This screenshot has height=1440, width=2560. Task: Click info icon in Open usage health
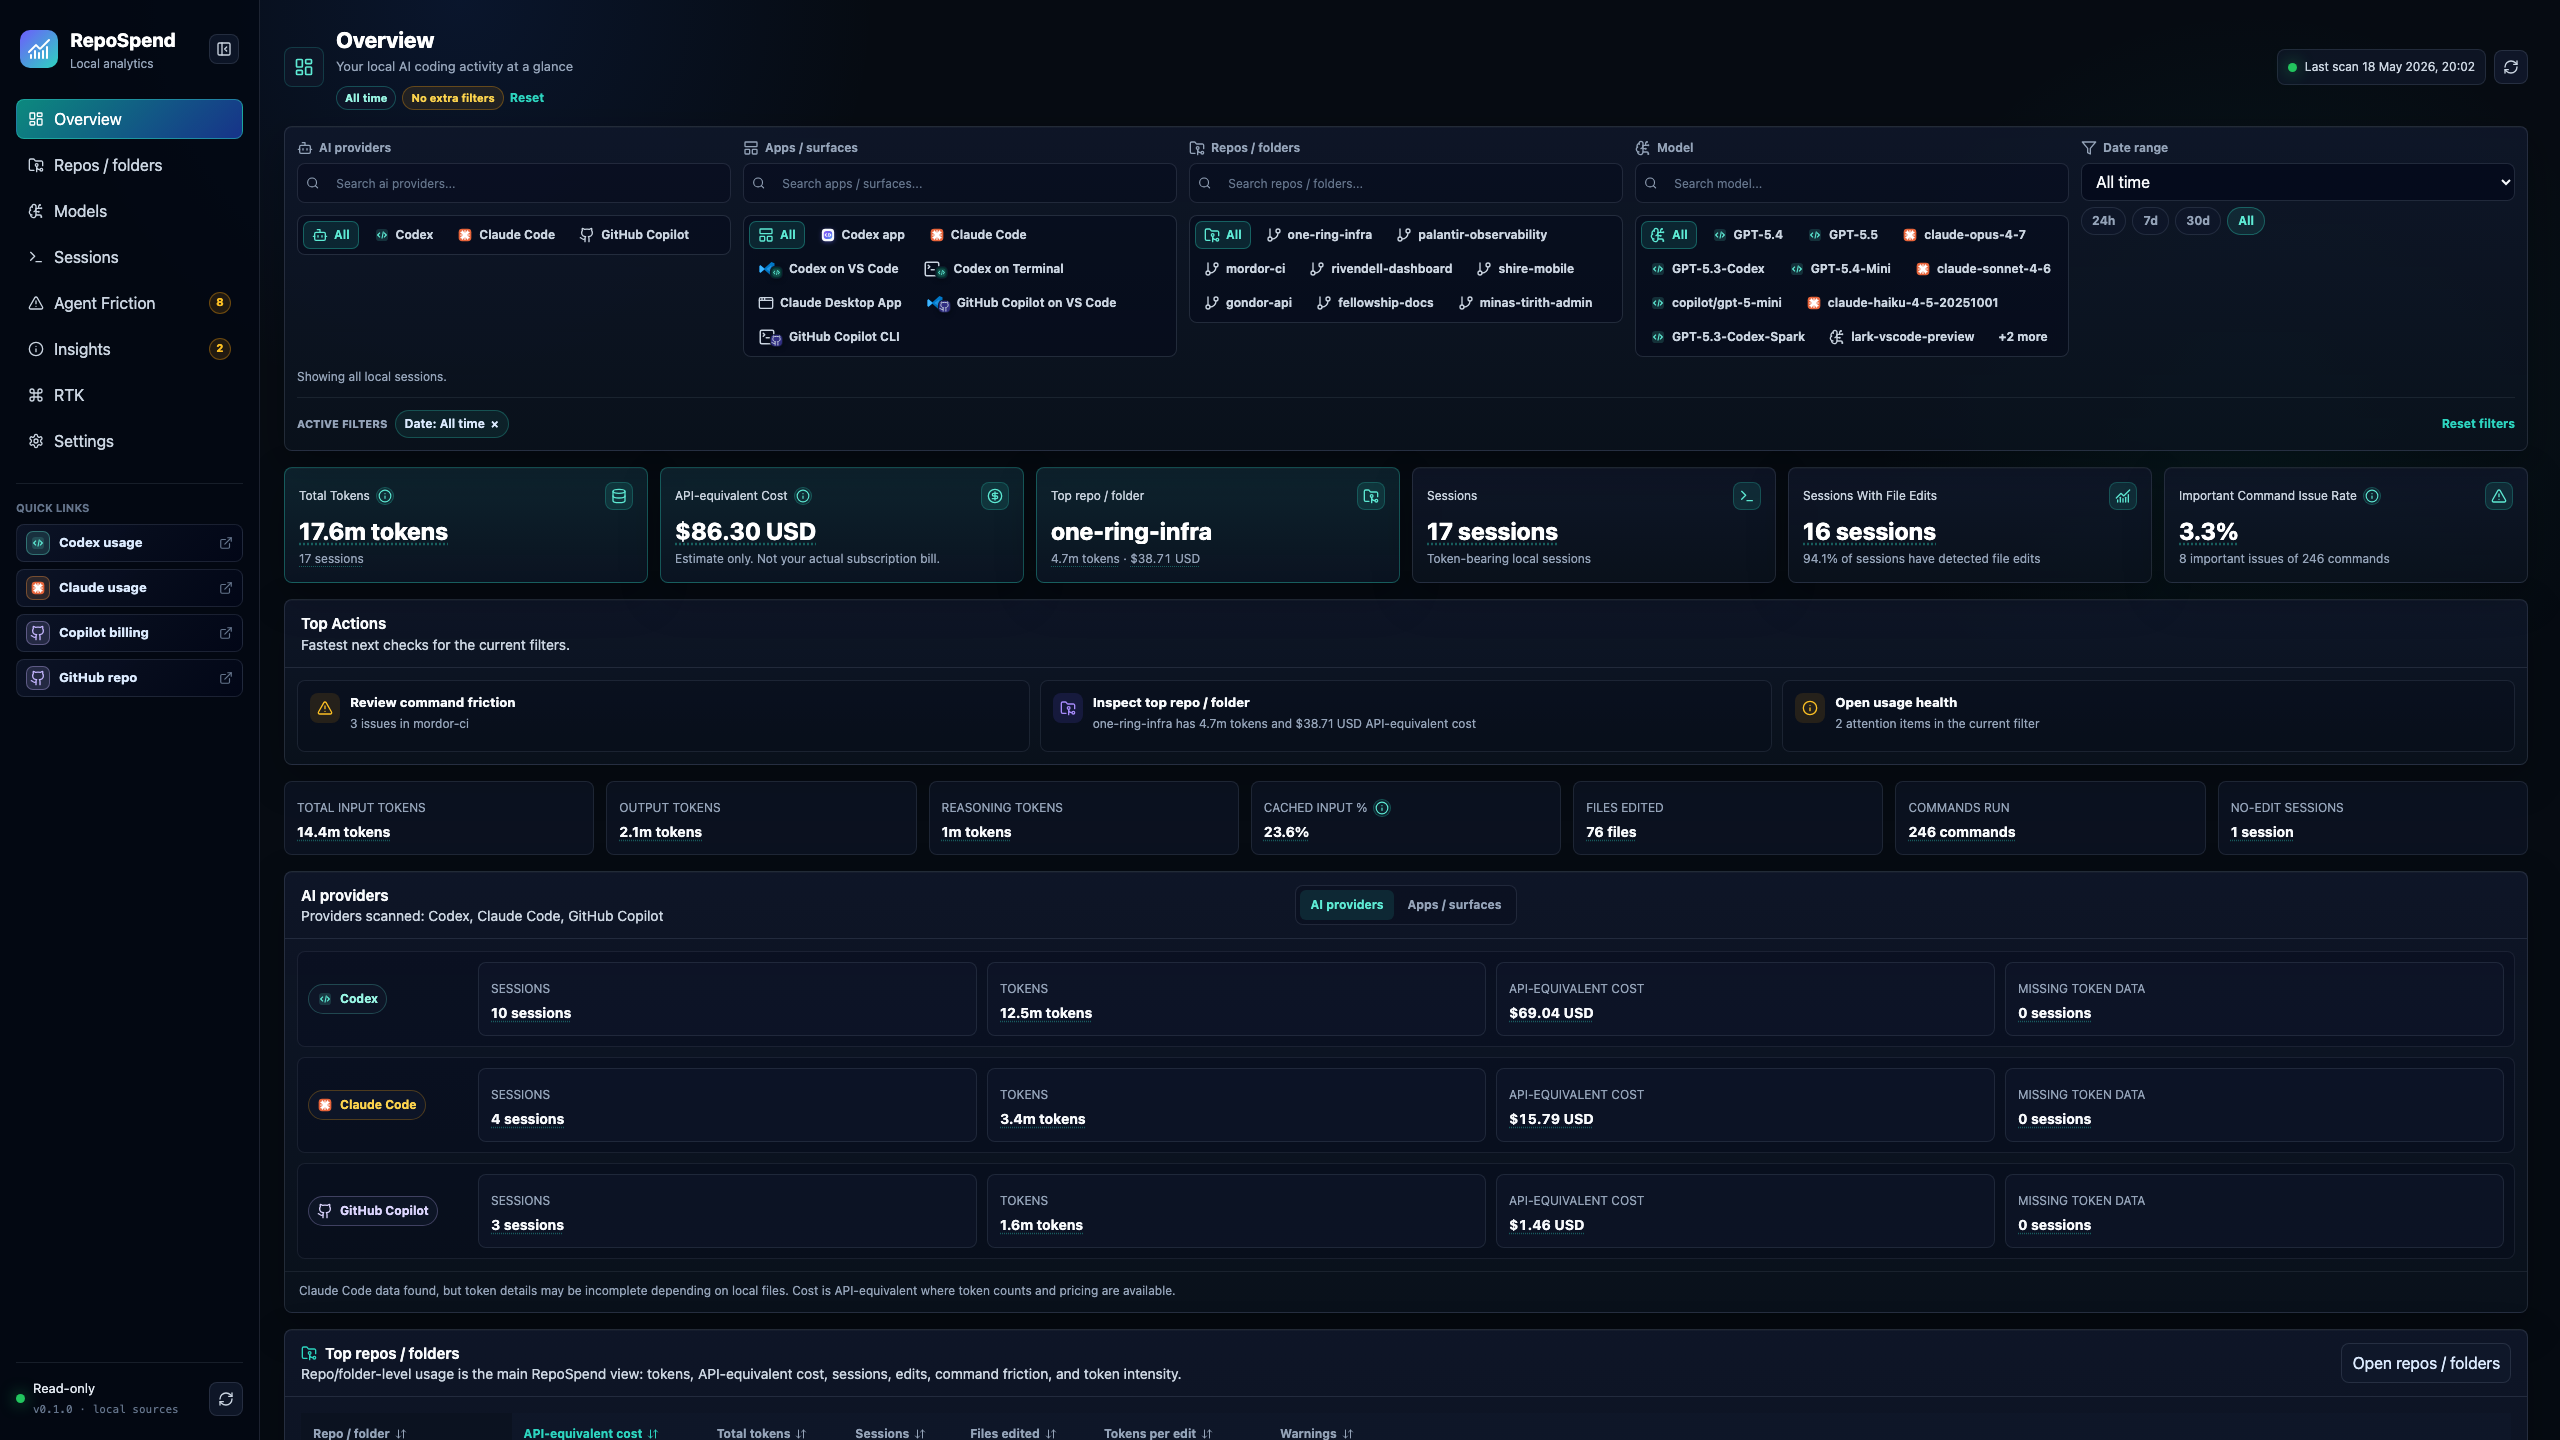point(1810,708)
